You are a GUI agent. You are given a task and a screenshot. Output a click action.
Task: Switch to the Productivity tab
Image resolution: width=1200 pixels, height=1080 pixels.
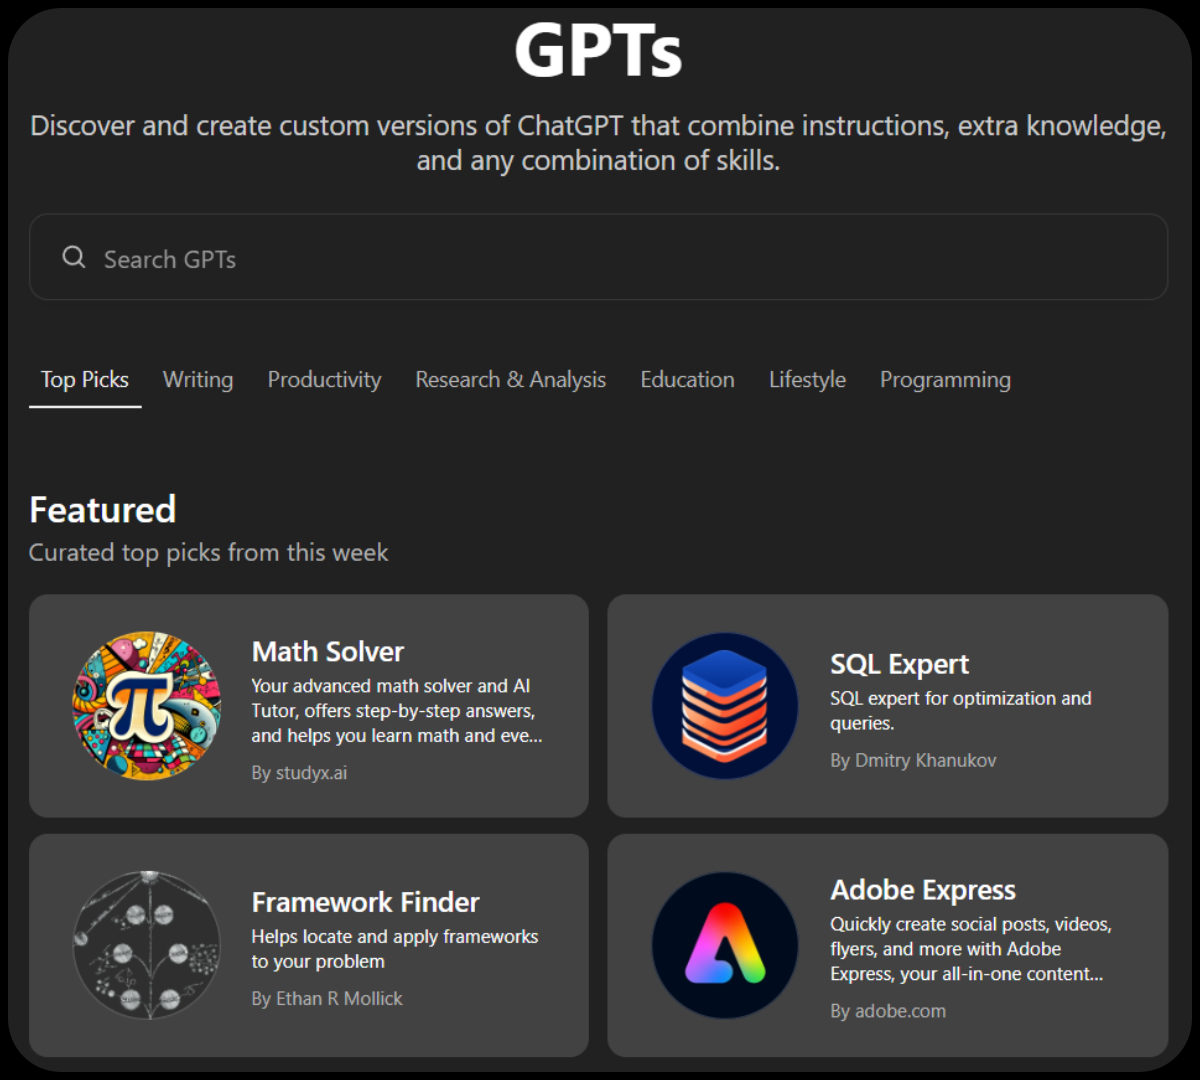pos(324,380)
